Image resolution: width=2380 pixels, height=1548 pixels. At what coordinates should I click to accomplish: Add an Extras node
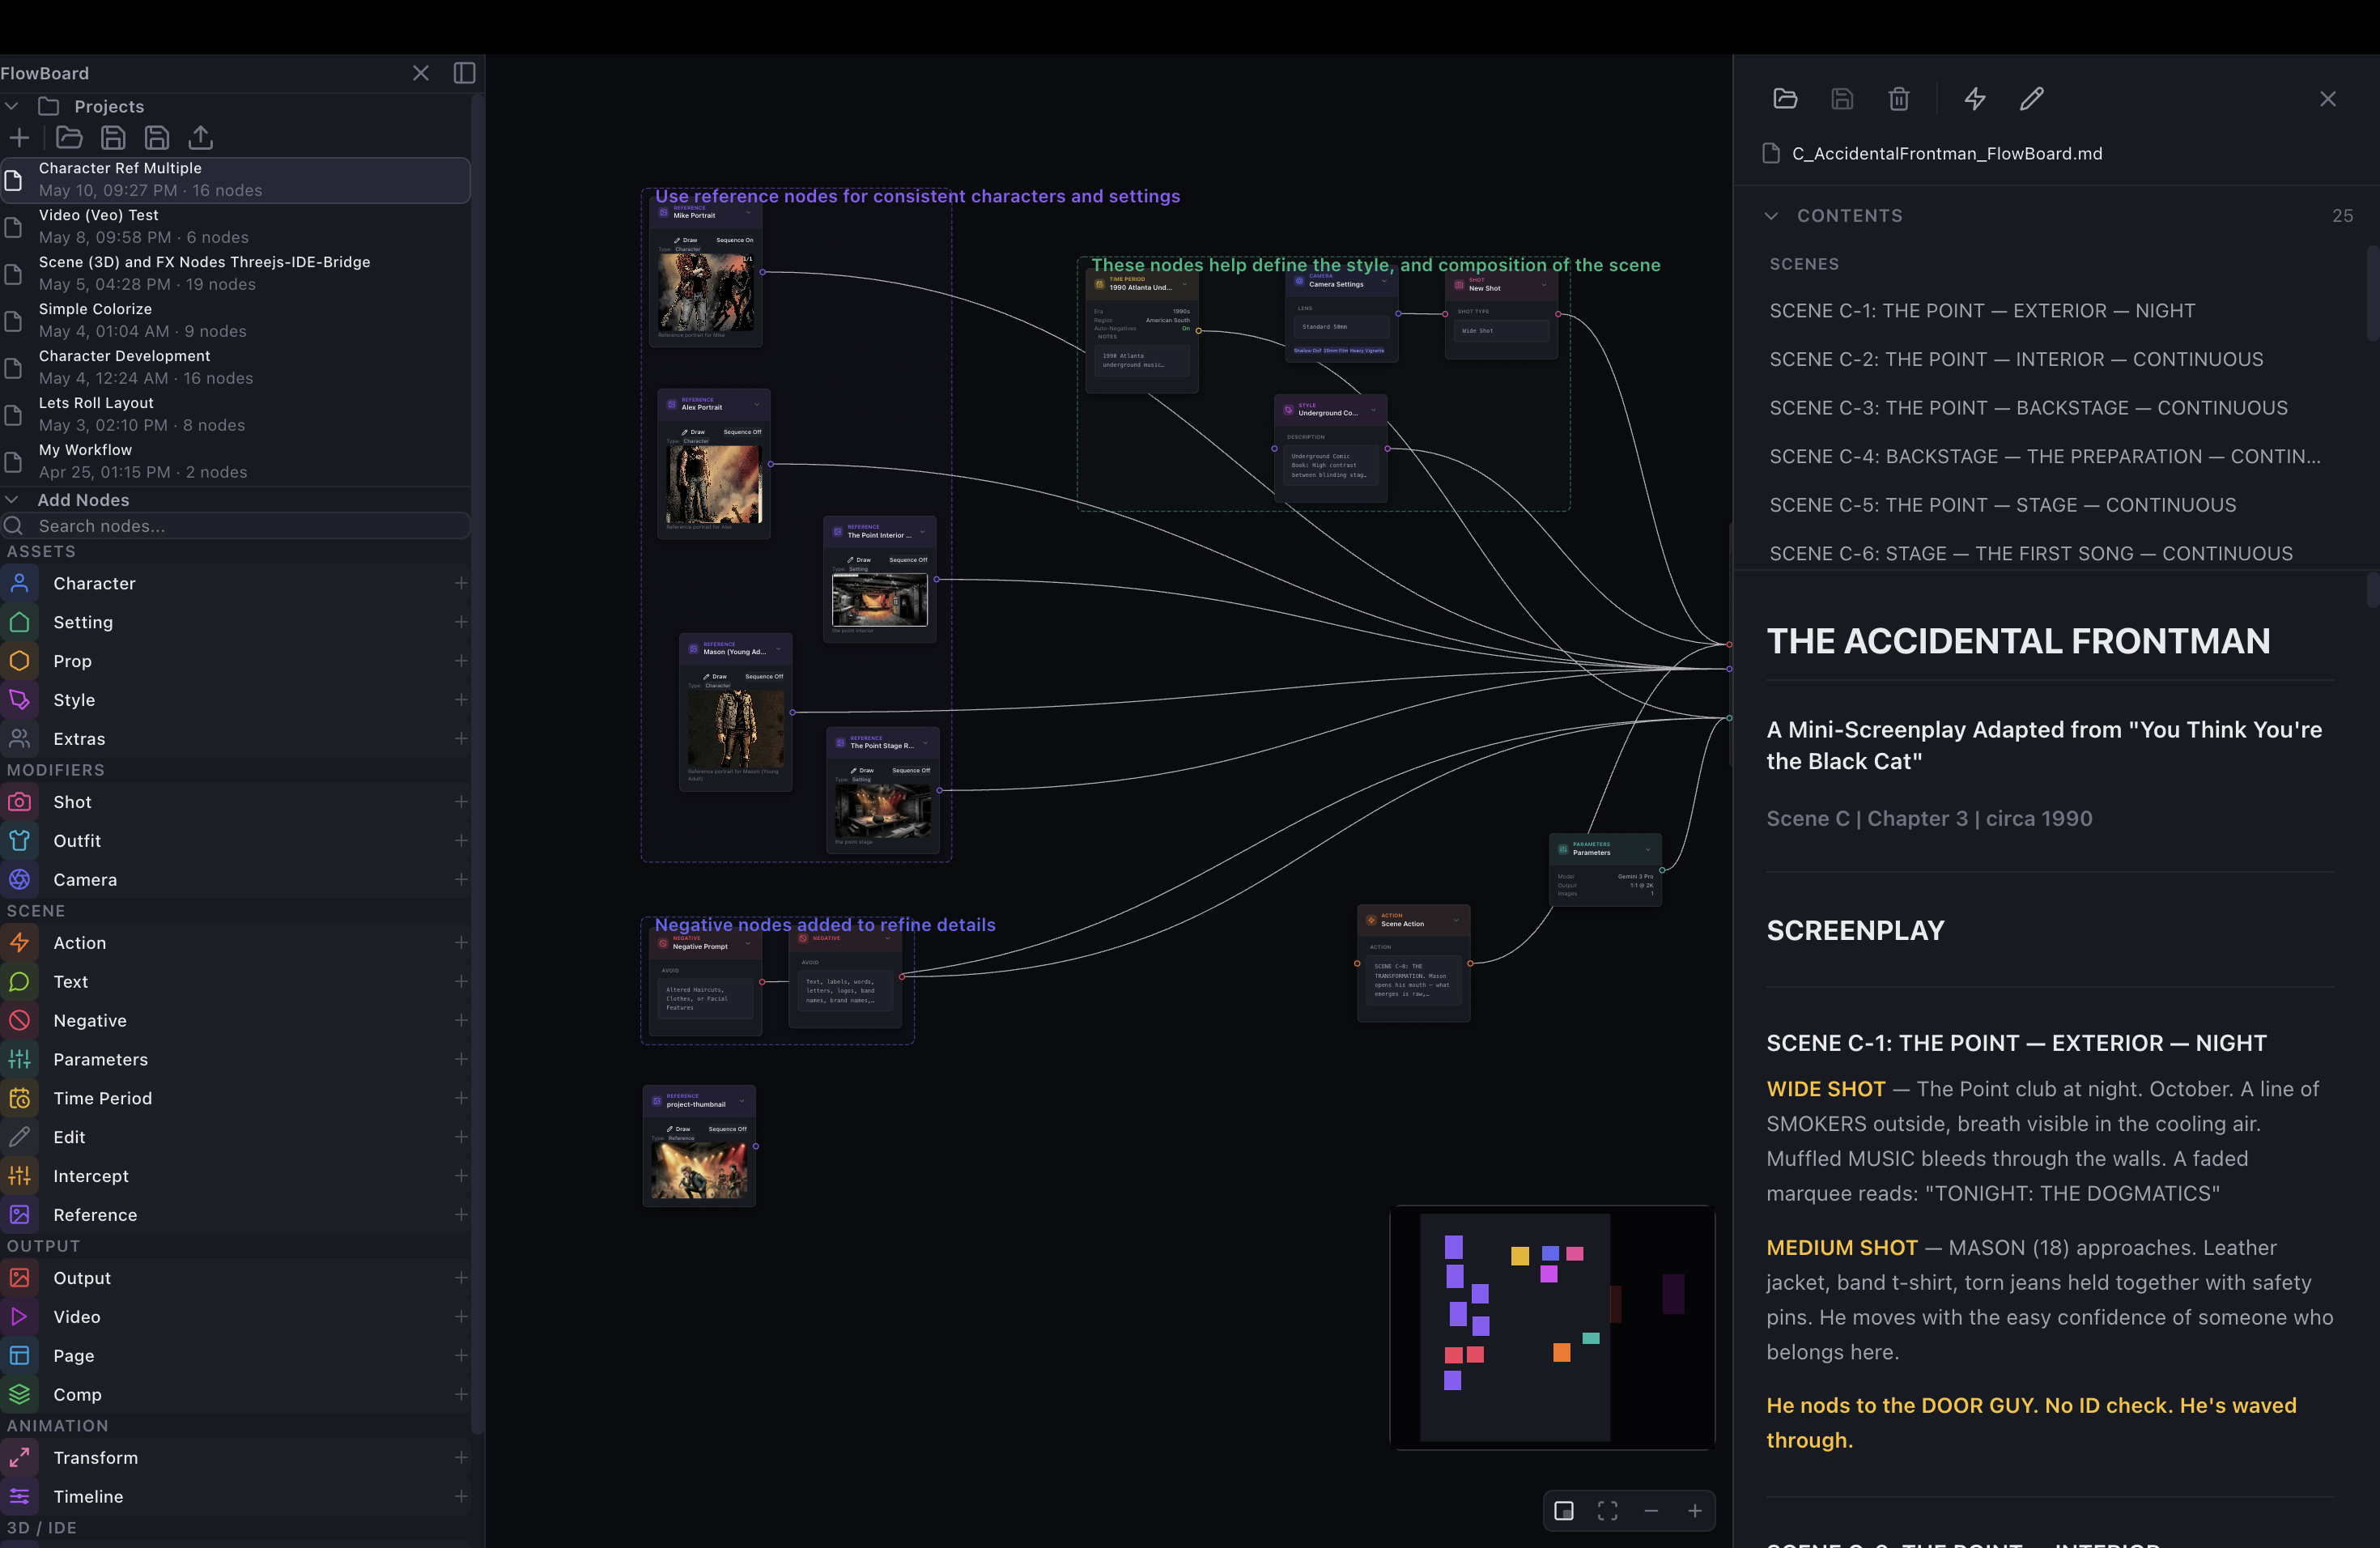click(461, 739)
